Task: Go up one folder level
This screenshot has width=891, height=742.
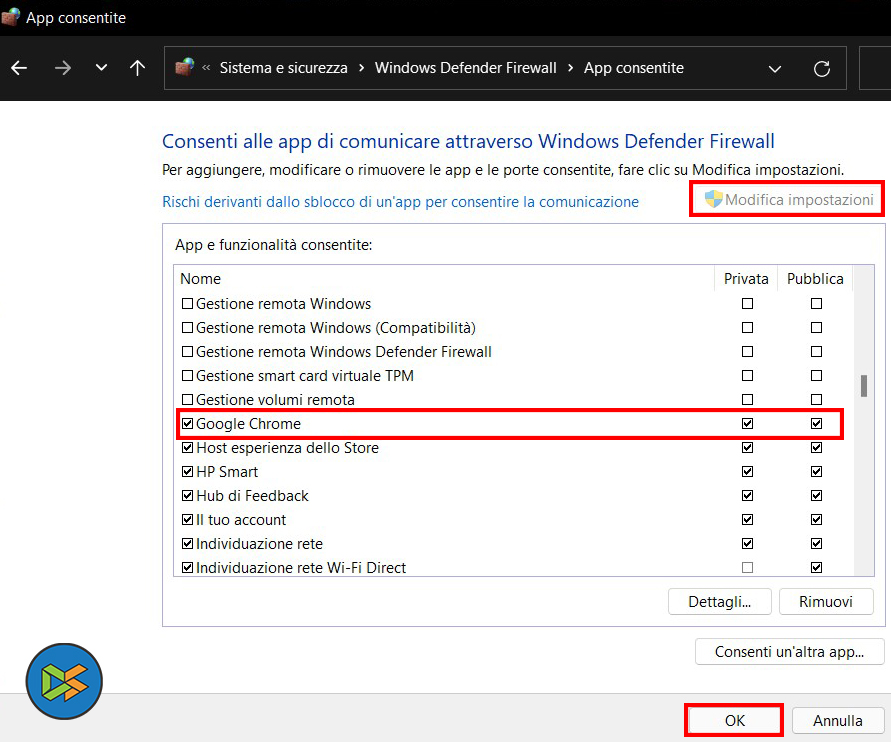Action: pyautogui.click(x=138, y=68)
